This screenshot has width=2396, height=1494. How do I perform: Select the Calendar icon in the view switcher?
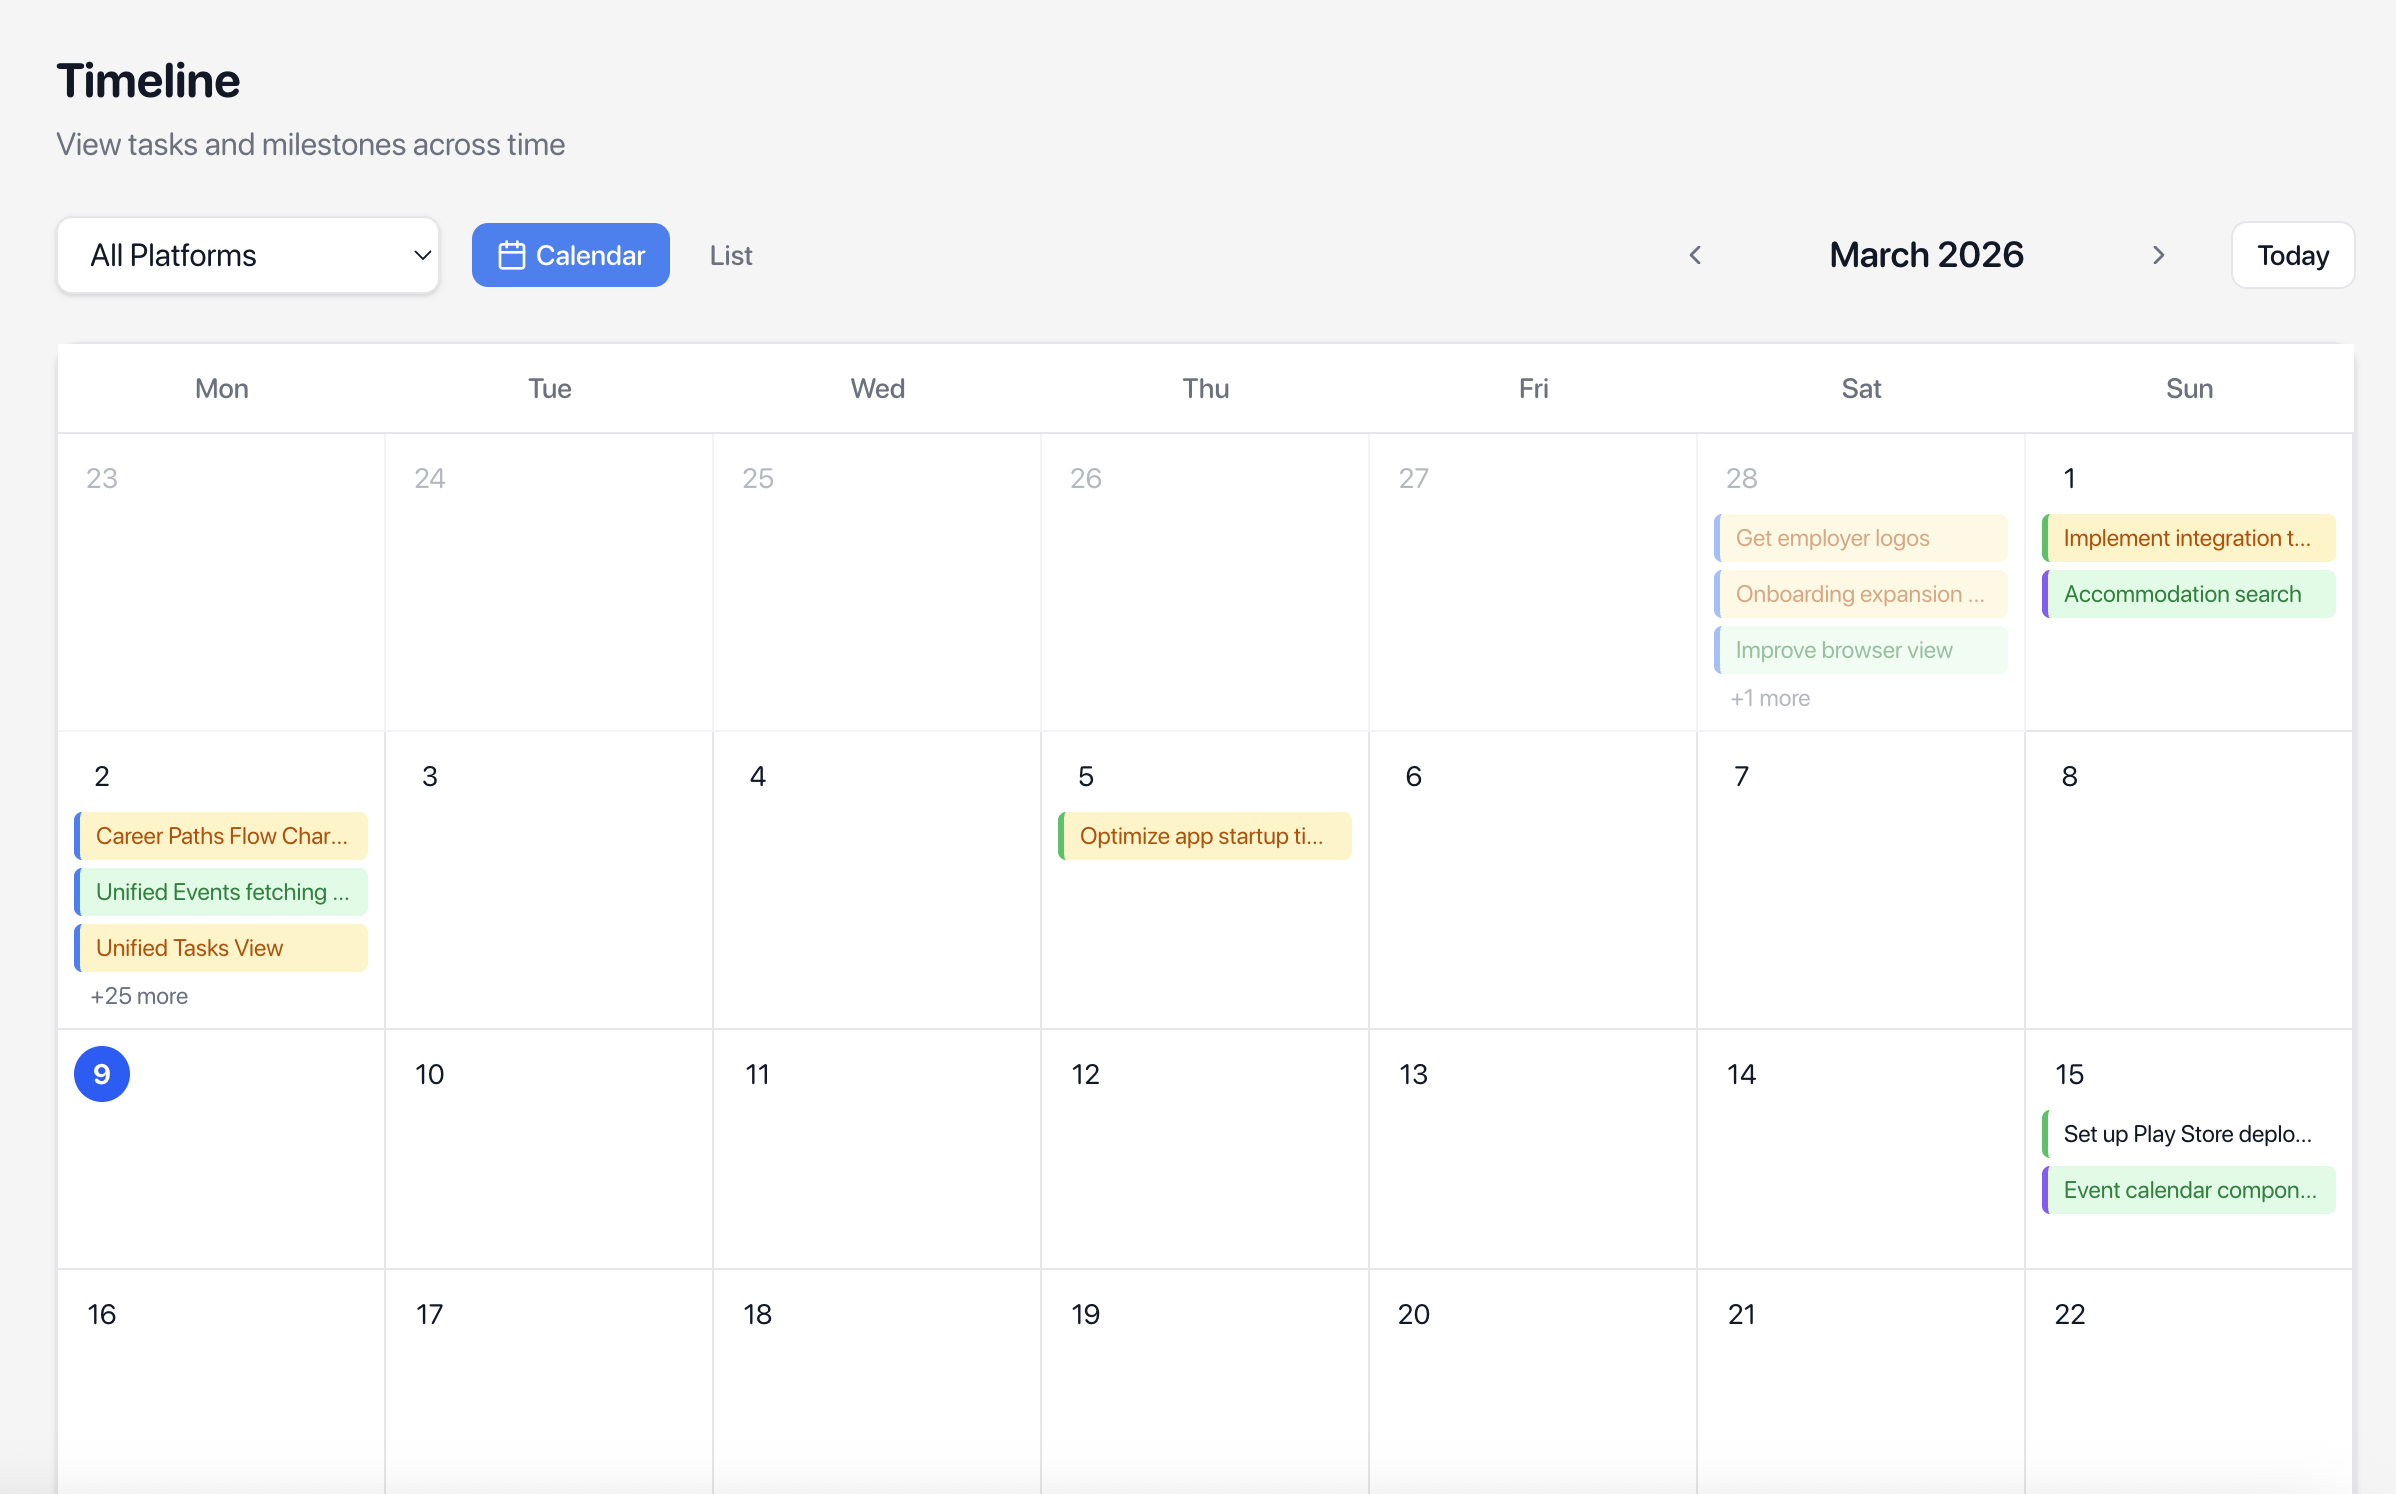coord(513,255)
